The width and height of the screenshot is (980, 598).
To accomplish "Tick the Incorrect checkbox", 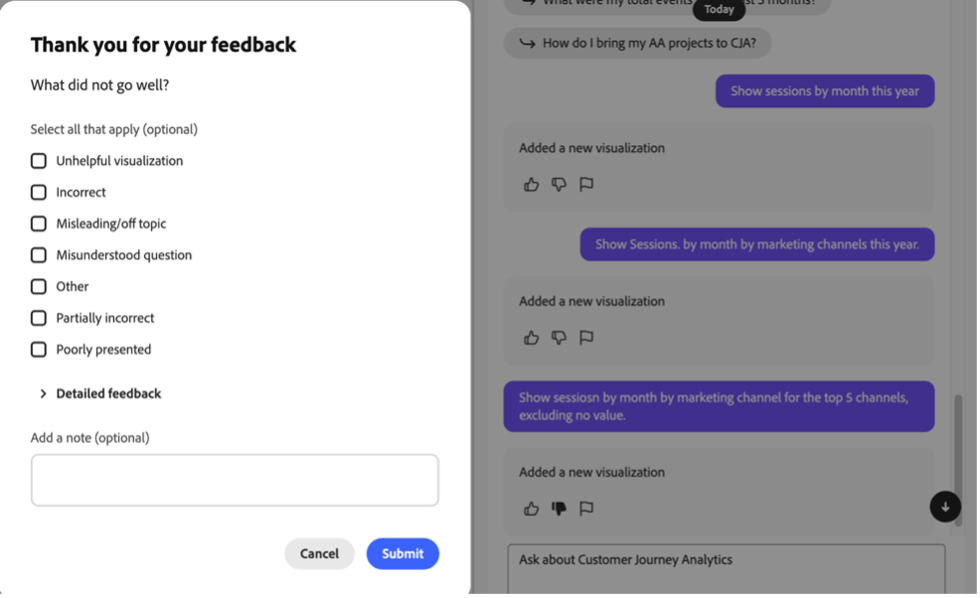I will click(x=39, y=192).
